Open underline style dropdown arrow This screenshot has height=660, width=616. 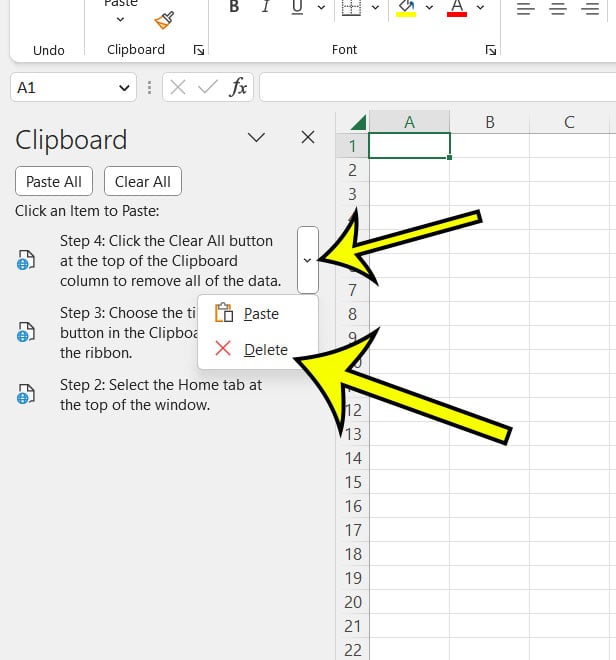point(321,7)
